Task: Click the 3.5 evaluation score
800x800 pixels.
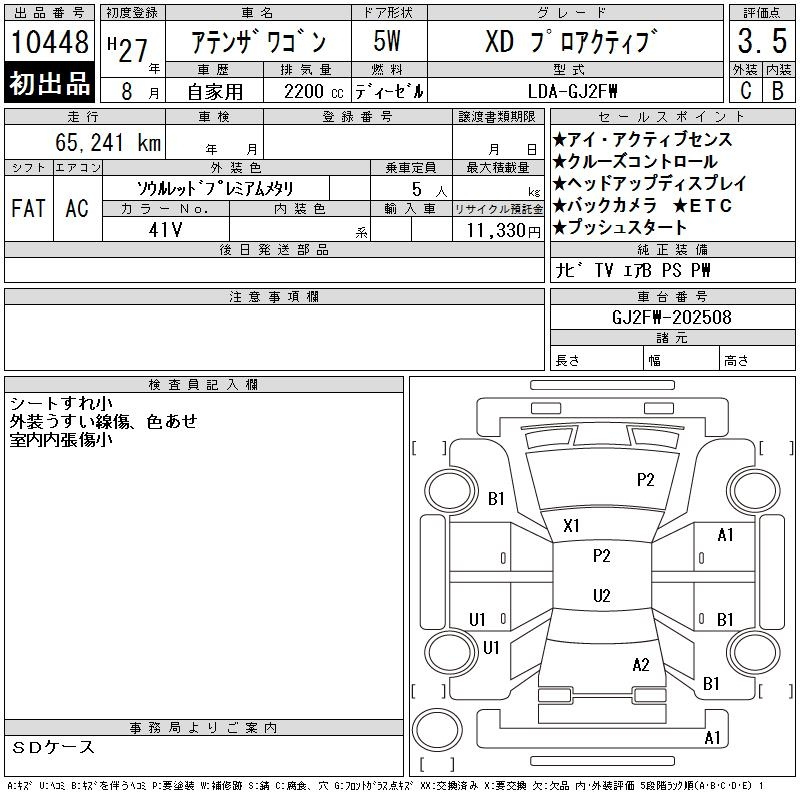Action: (762, 41)
